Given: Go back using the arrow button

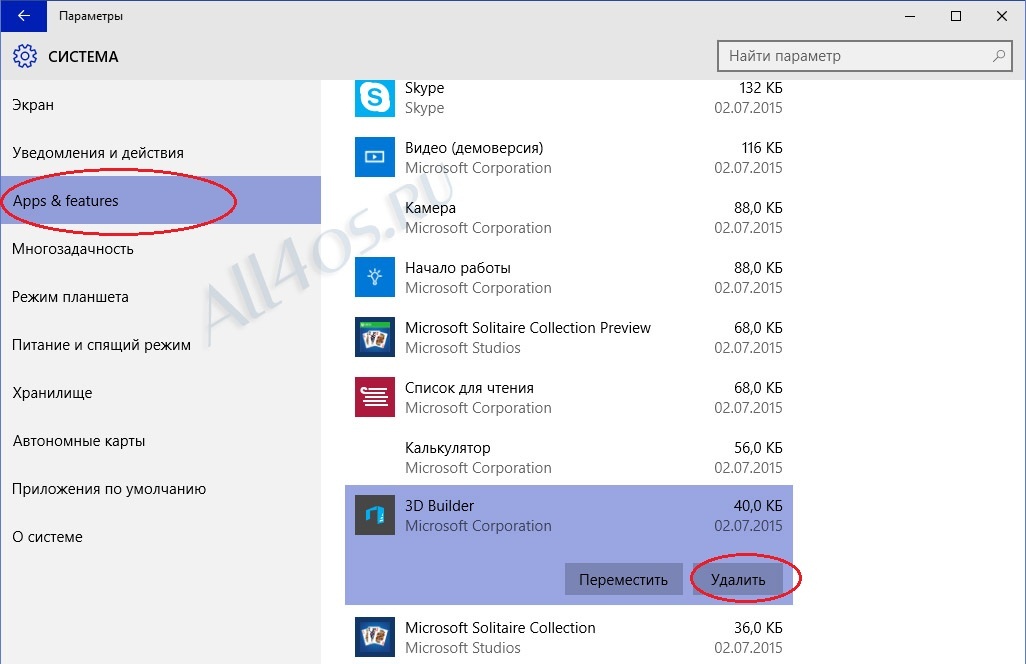Looking at the screenshot, I should point(24,16).
